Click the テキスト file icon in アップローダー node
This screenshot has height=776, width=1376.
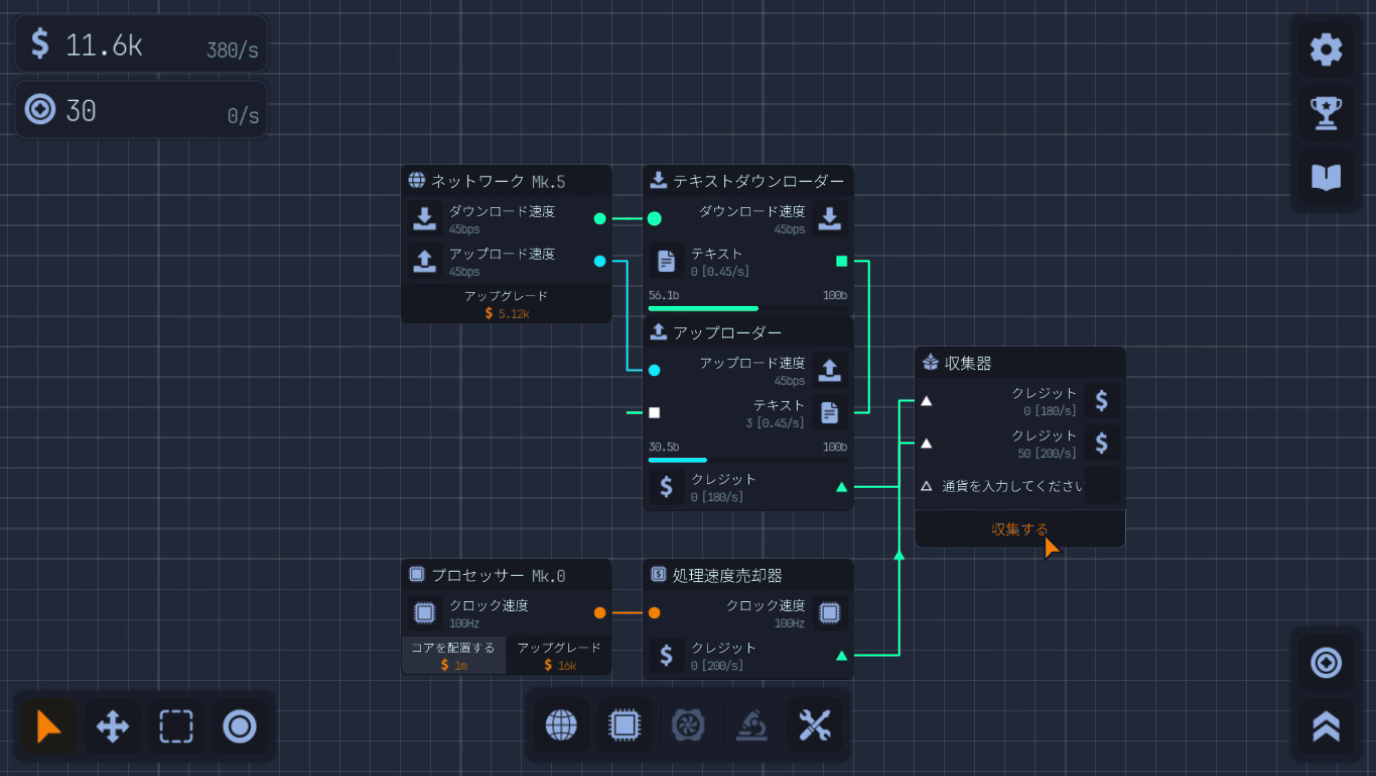click(830, 412)
